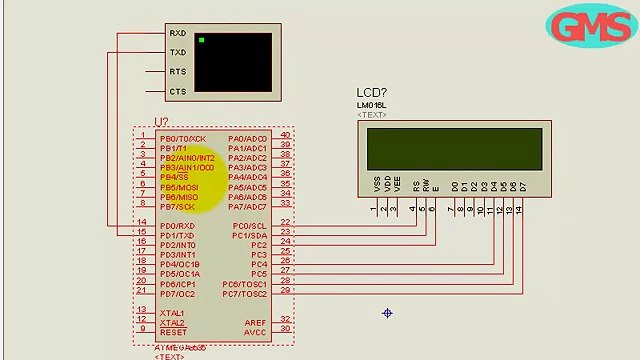Screen dimensions: 640x360
Task: Select the PB0/T0/XCK pin label
Action: (183, 139)
